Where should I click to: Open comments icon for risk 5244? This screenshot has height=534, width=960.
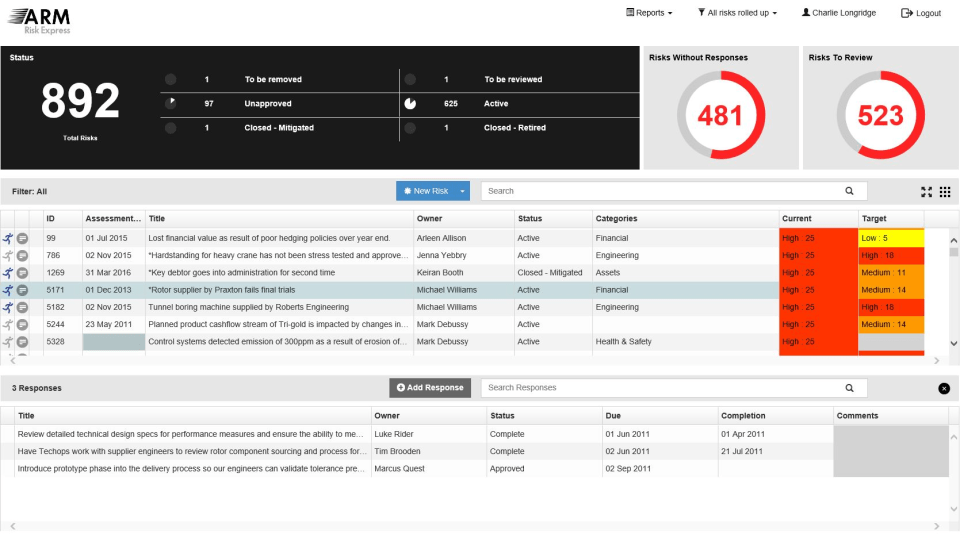(22, 324)
